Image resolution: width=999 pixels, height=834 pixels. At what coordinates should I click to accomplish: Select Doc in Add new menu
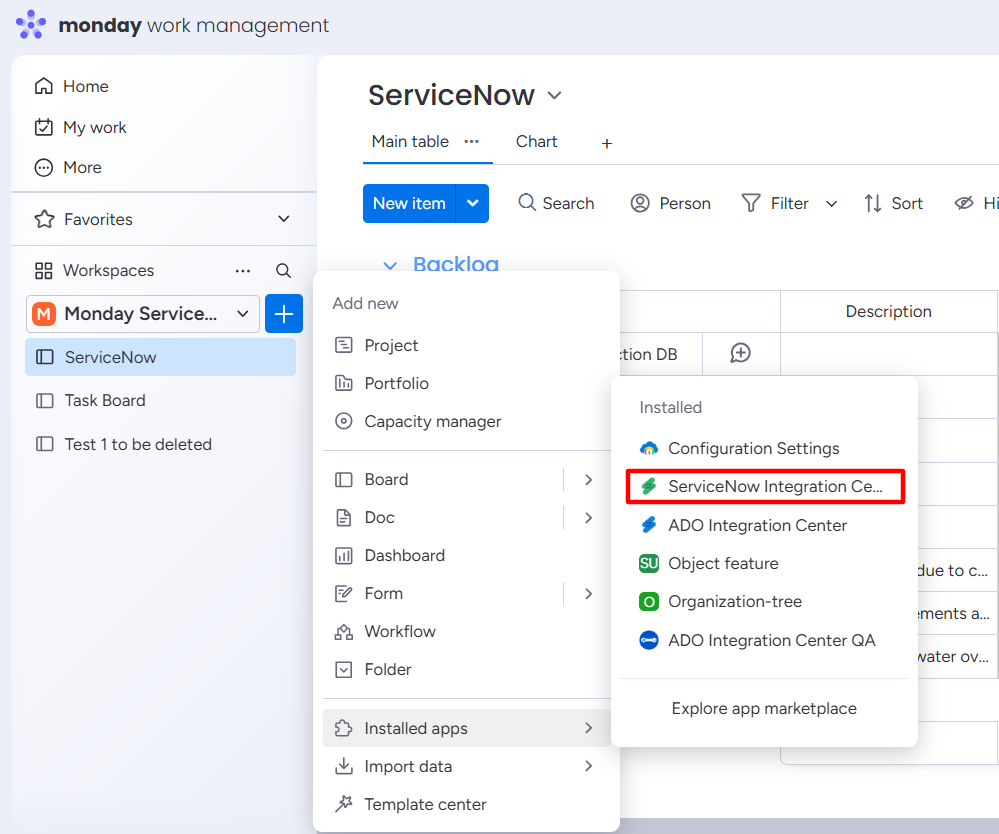click(x=443, y=517)
